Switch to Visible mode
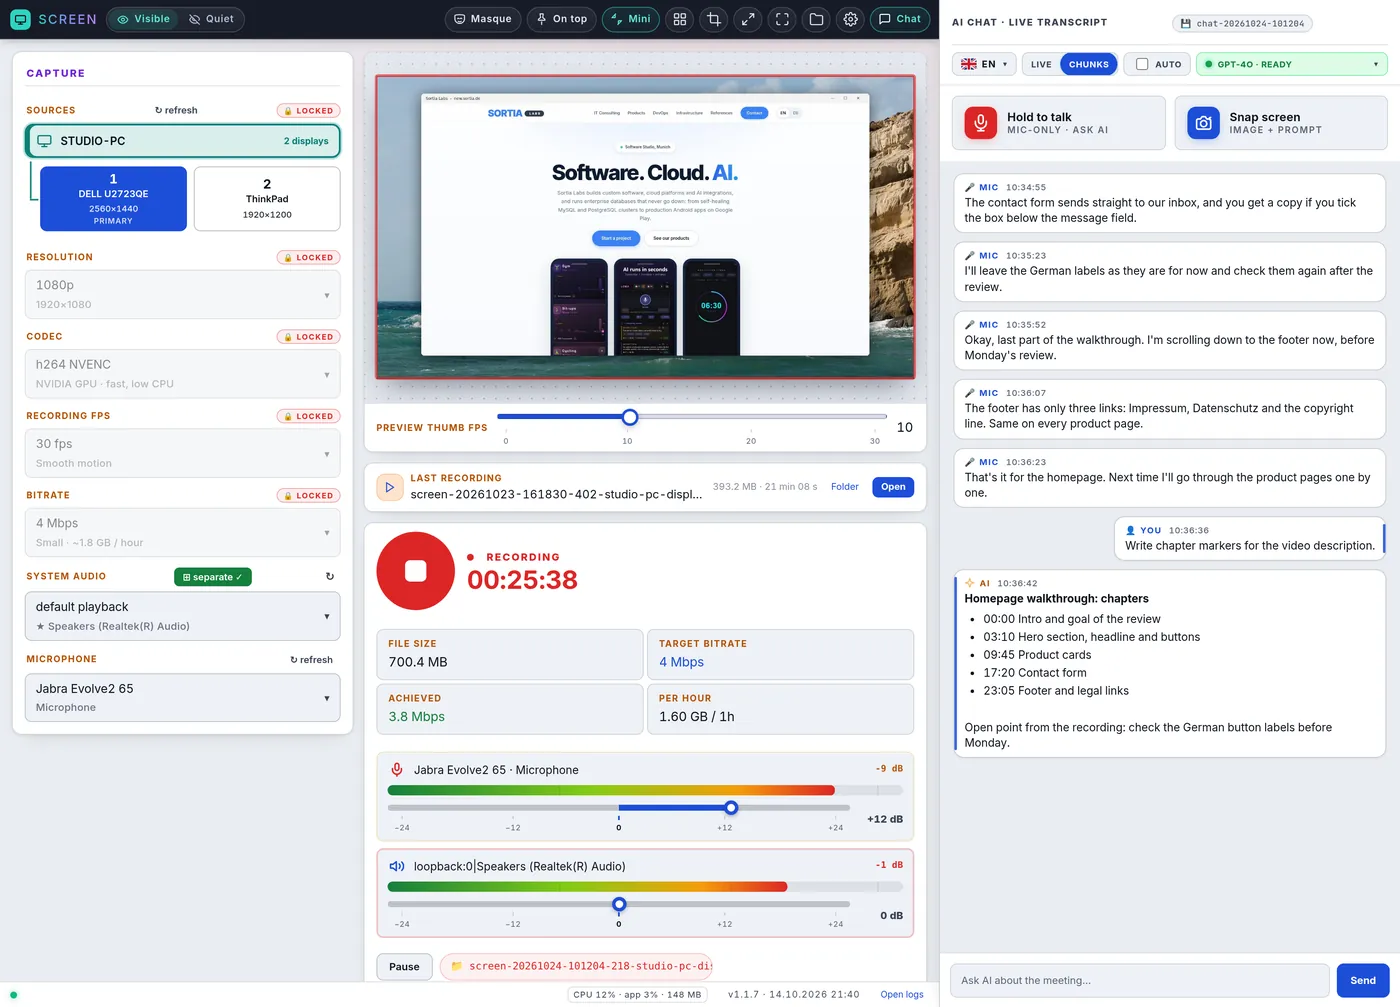Screen dimensions: 1400x1007 tap(143, 19)
